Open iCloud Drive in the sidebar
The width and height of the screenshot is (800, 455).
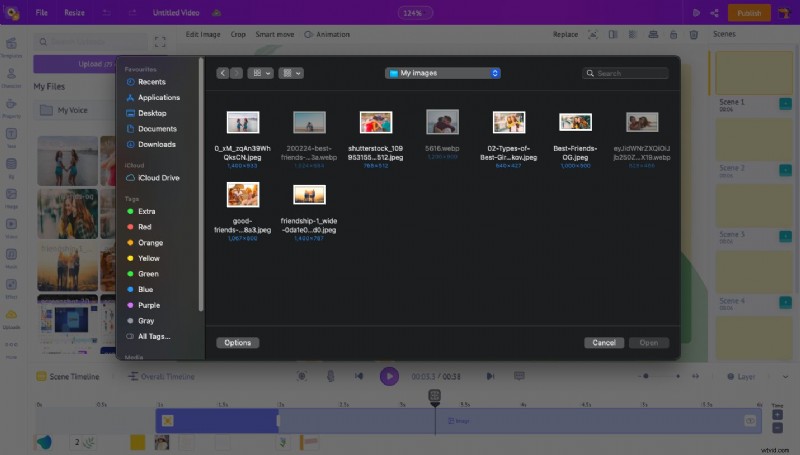[x=158, y=177]
